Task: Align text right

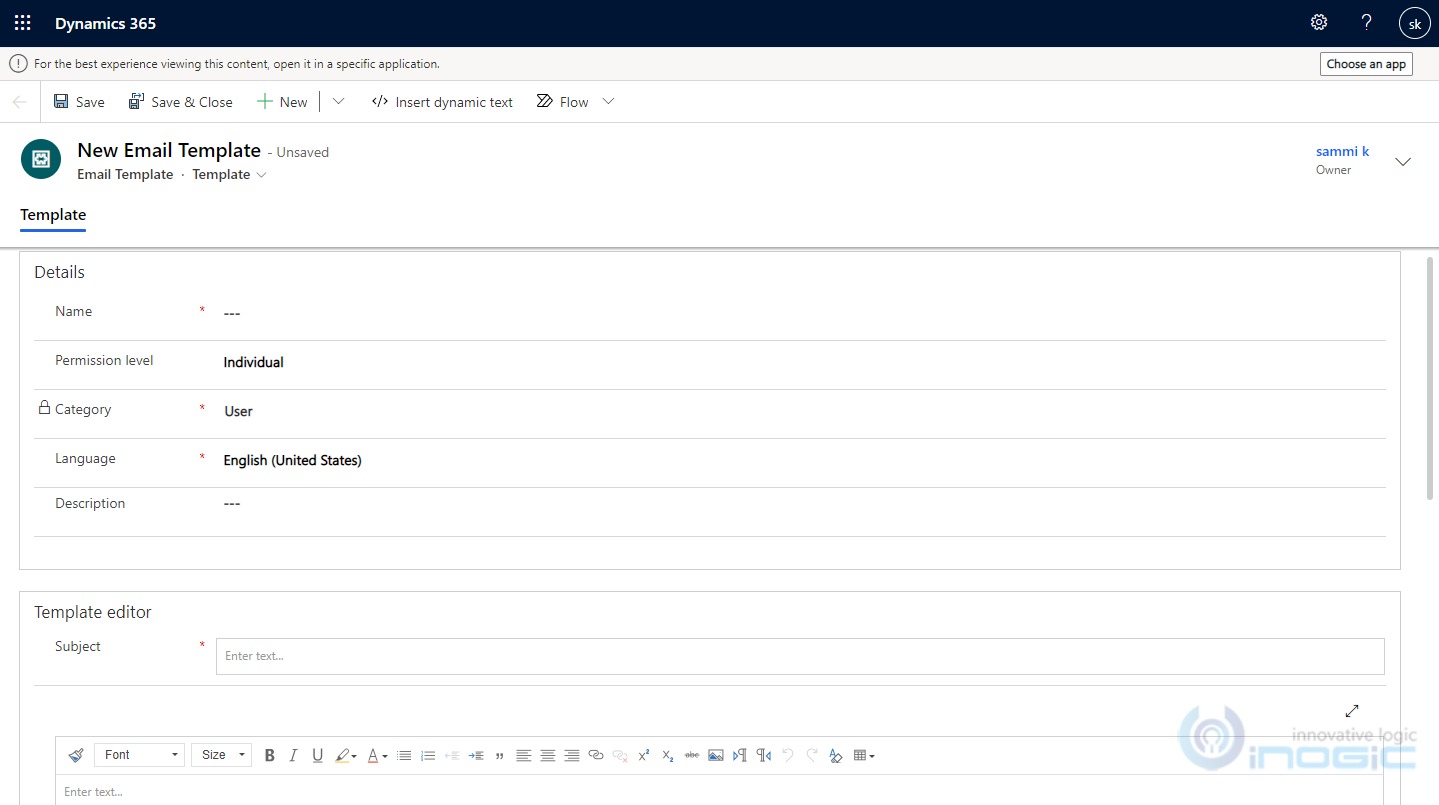Action: click(572, 755)
